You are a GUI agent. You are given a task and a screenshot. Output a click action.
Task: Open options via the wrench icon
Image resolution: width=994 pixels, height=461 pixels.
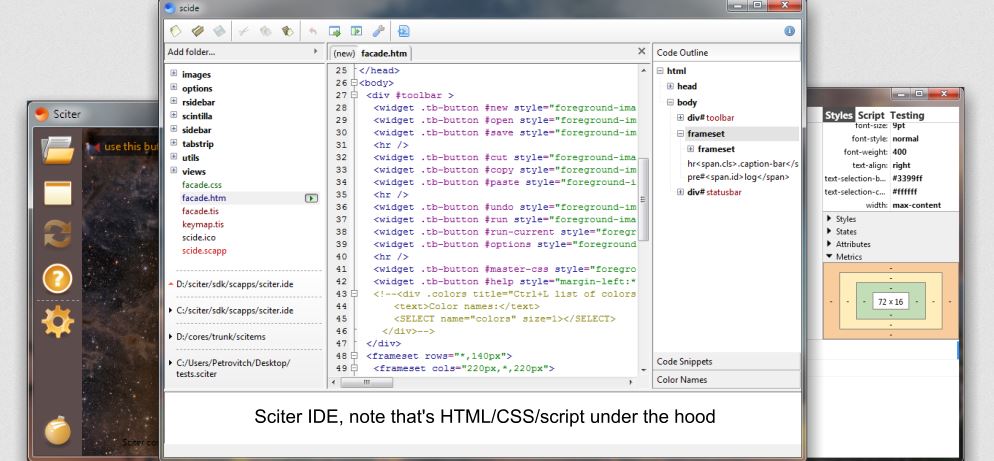(x=378, y=30)
